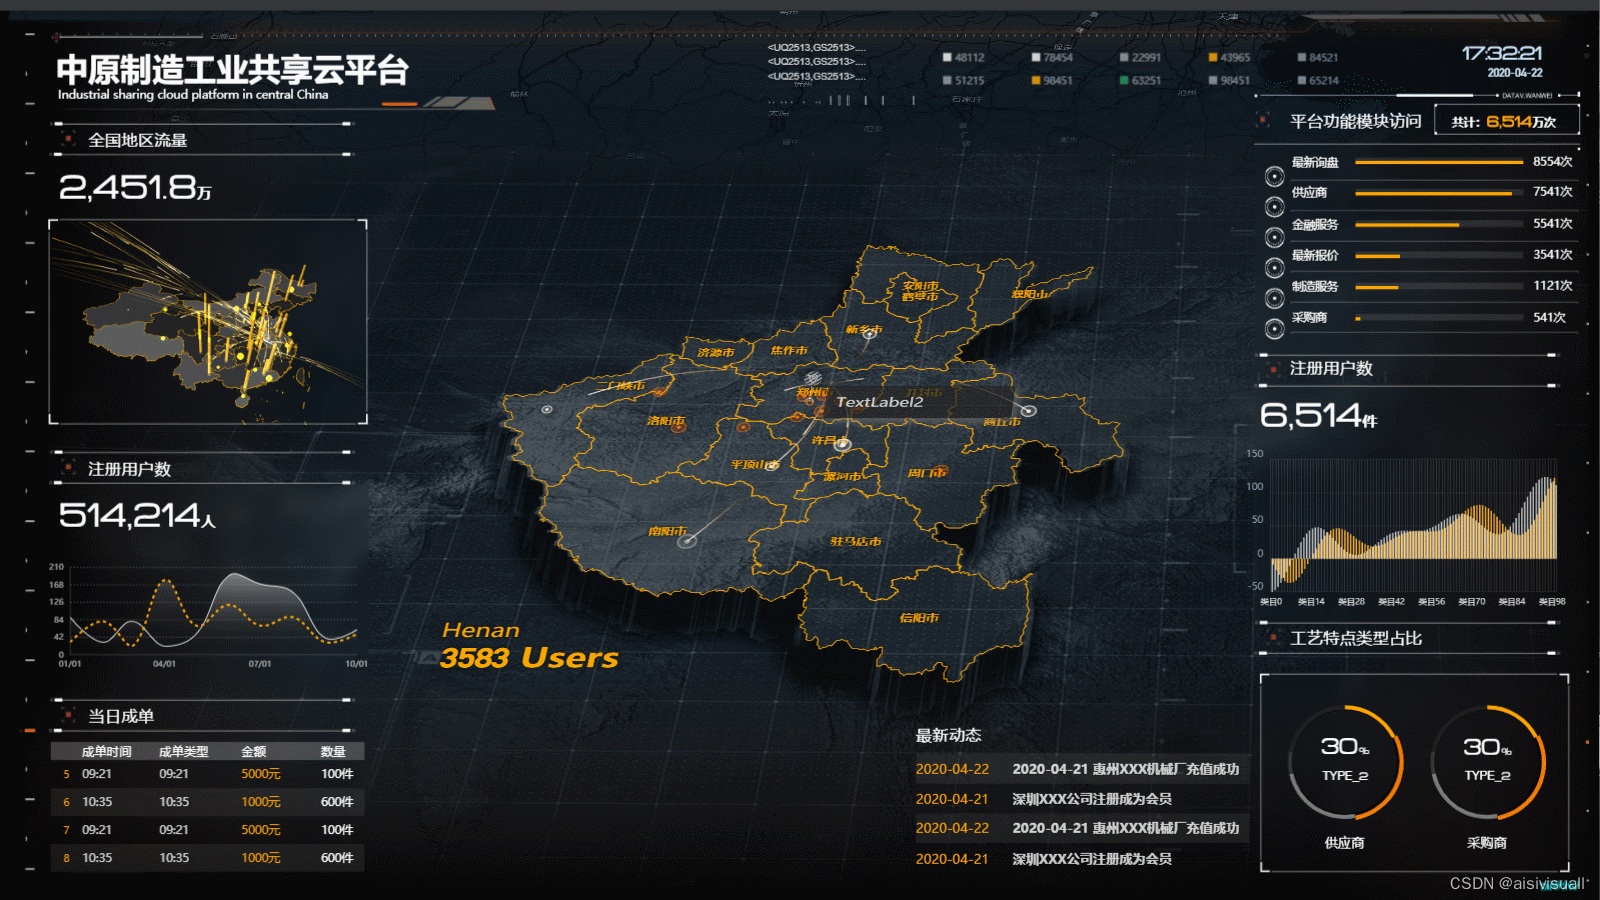
Task: Select the circular icon beside 金融服务
Action: (1274, 237)
